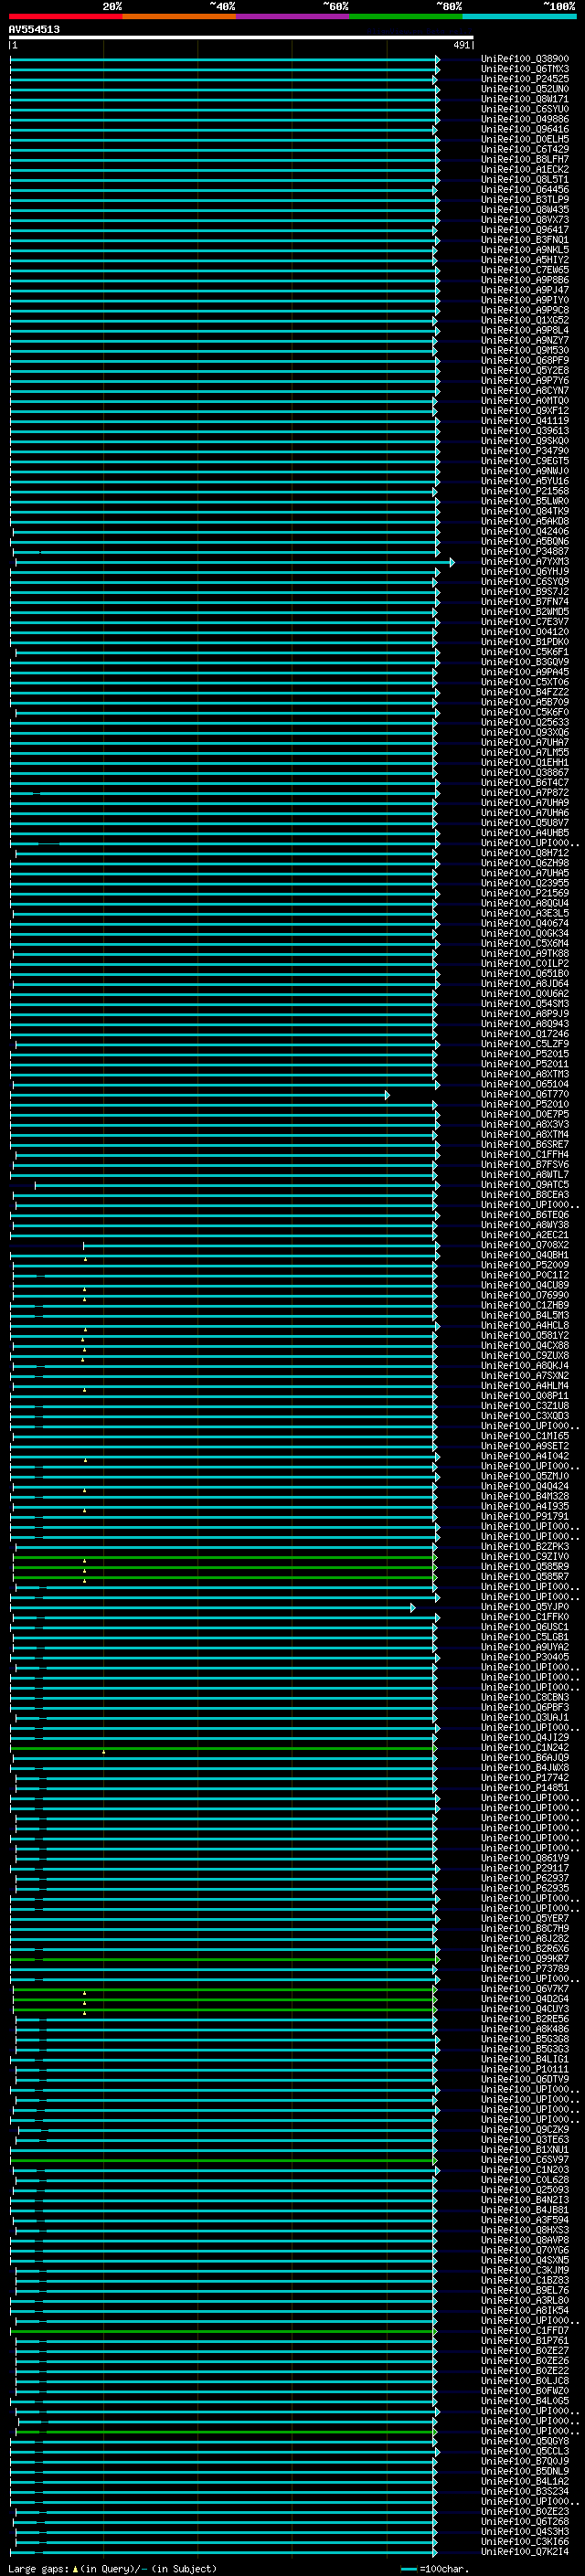
Task: Select hit UniRef100_Q96416
Action: 524,129
